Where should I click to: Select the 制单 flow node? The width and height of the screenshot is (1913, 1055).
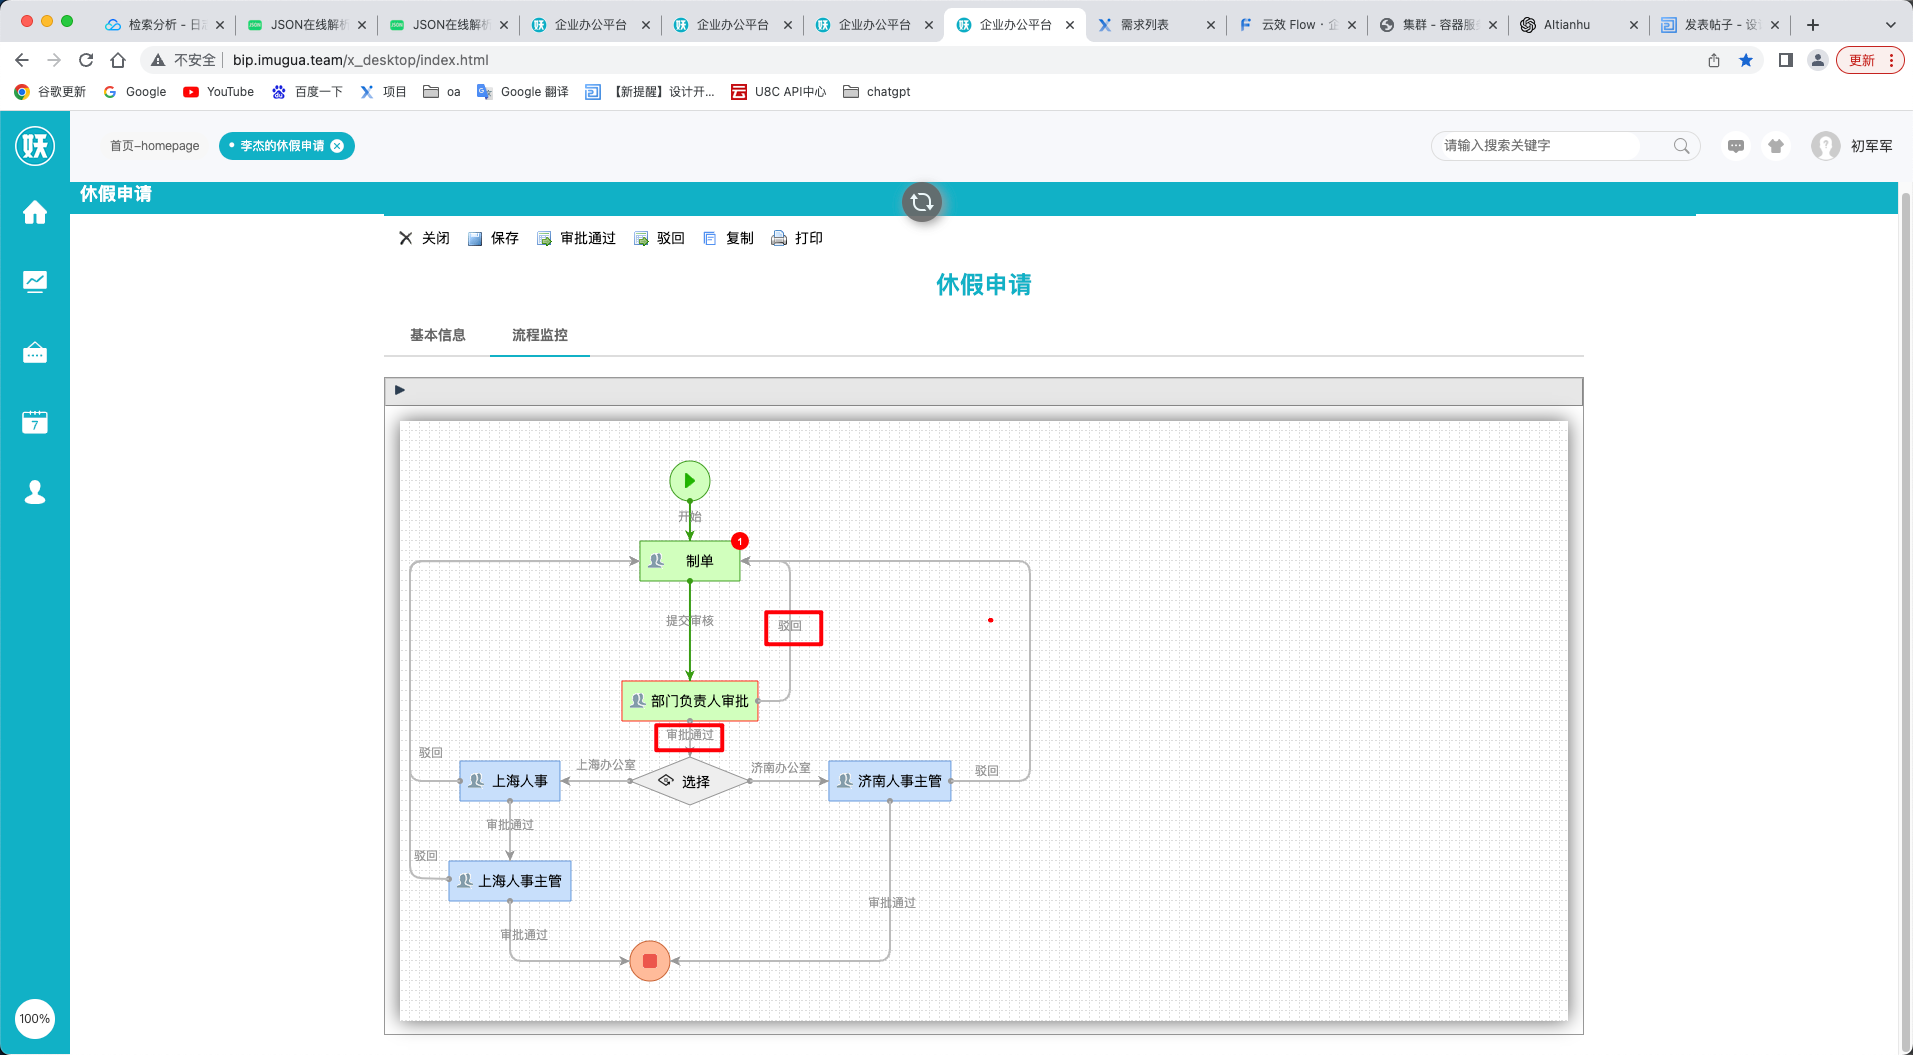coord(690,561)
